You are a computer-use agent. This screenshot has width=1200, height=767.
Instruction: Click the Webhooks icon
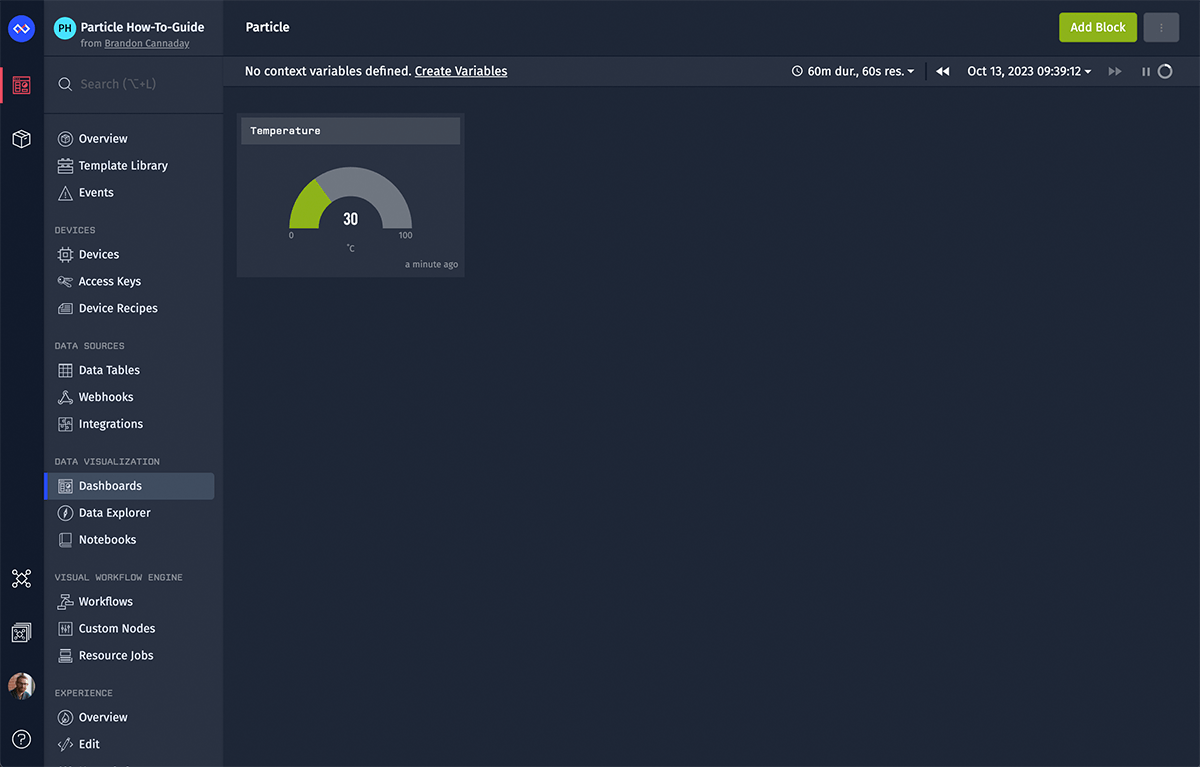(65, 397)
